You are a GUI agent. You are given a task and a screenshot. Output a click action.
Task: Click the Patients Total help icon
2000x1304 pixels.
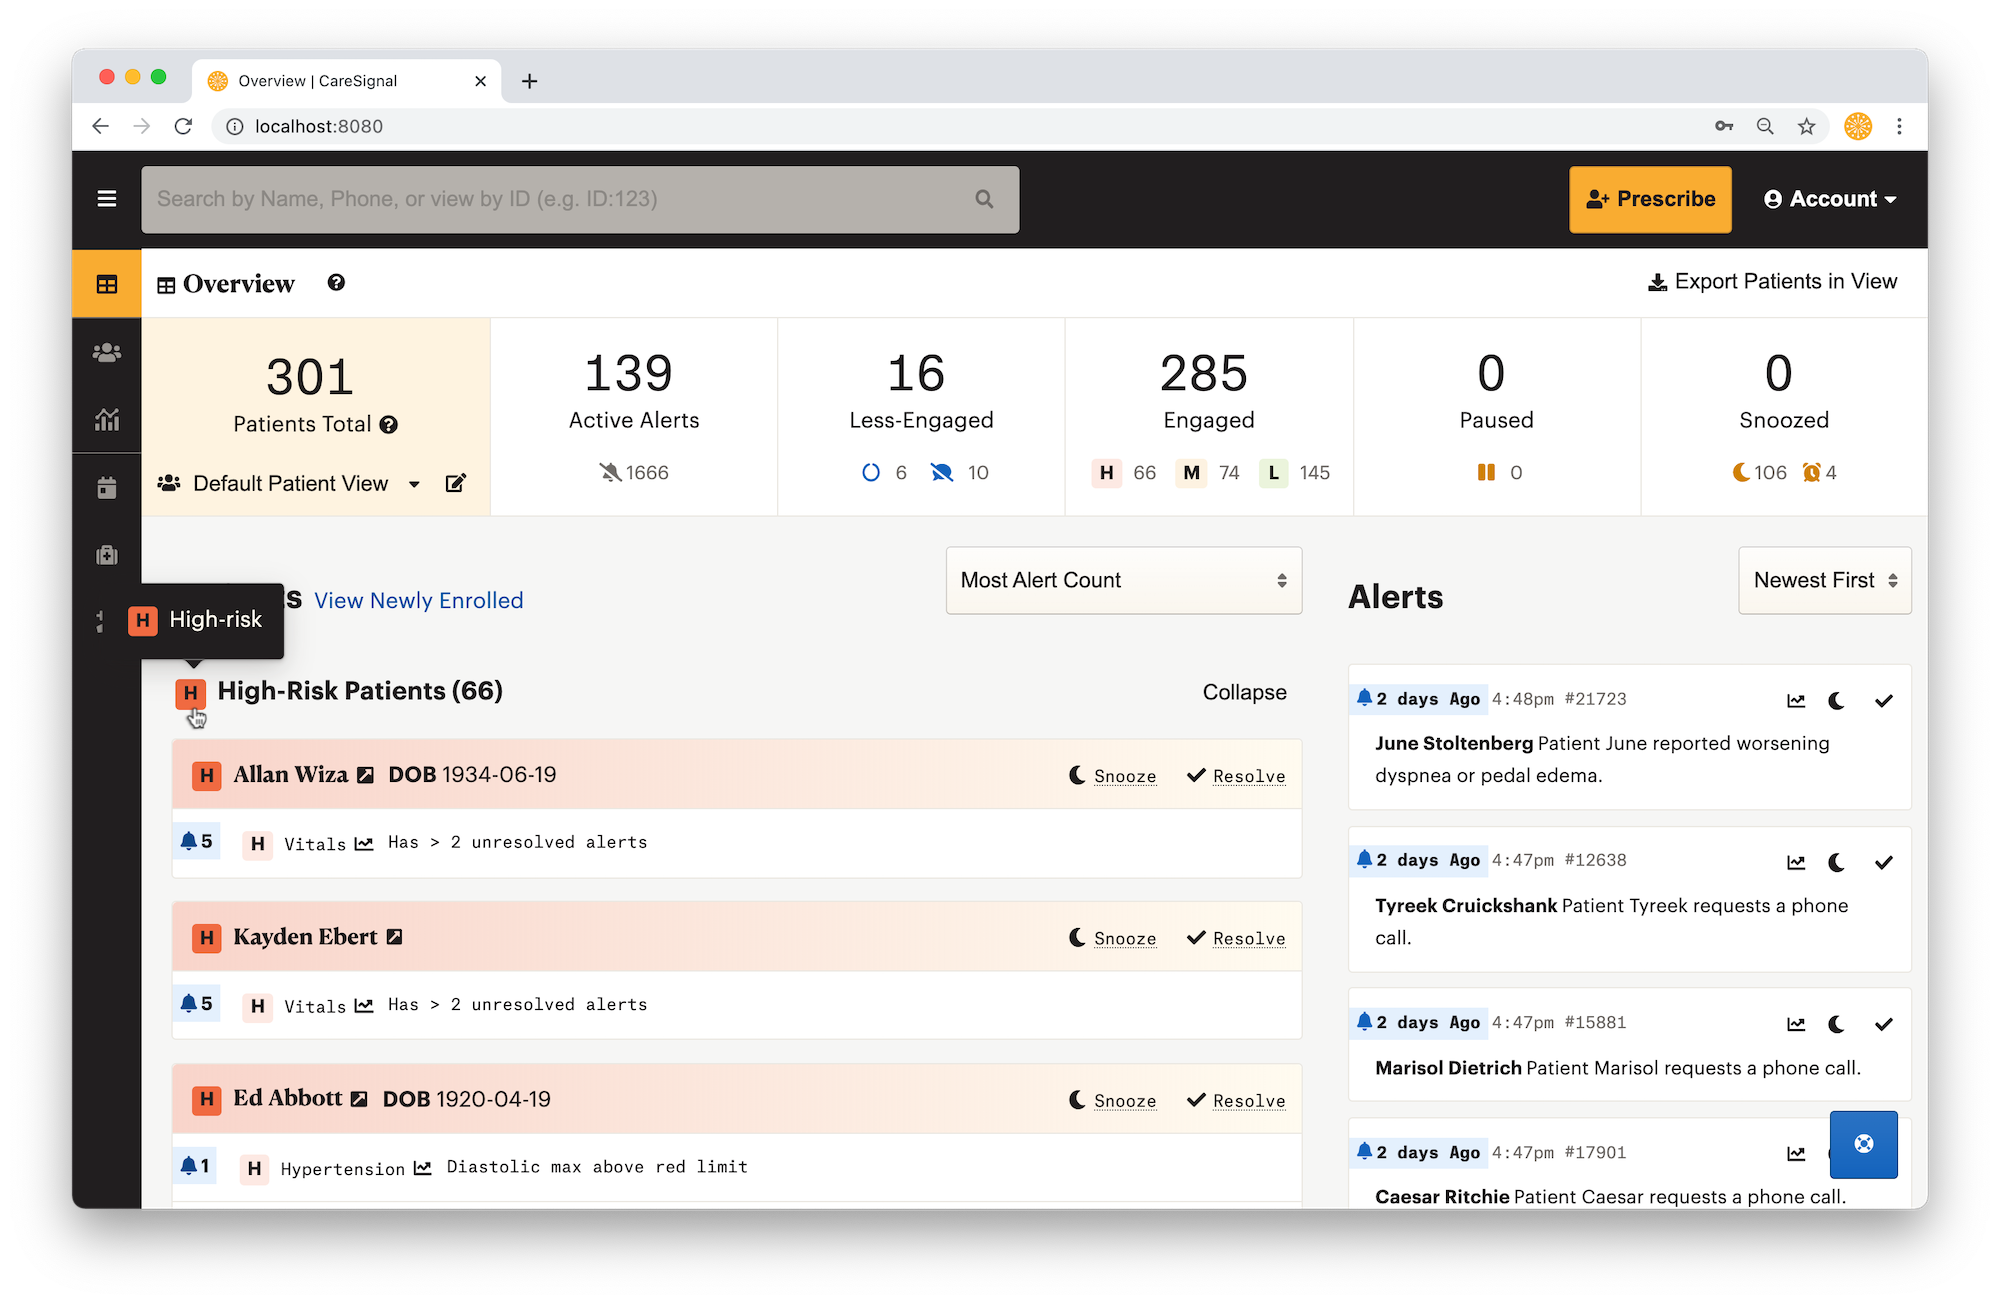coord(389,425)
